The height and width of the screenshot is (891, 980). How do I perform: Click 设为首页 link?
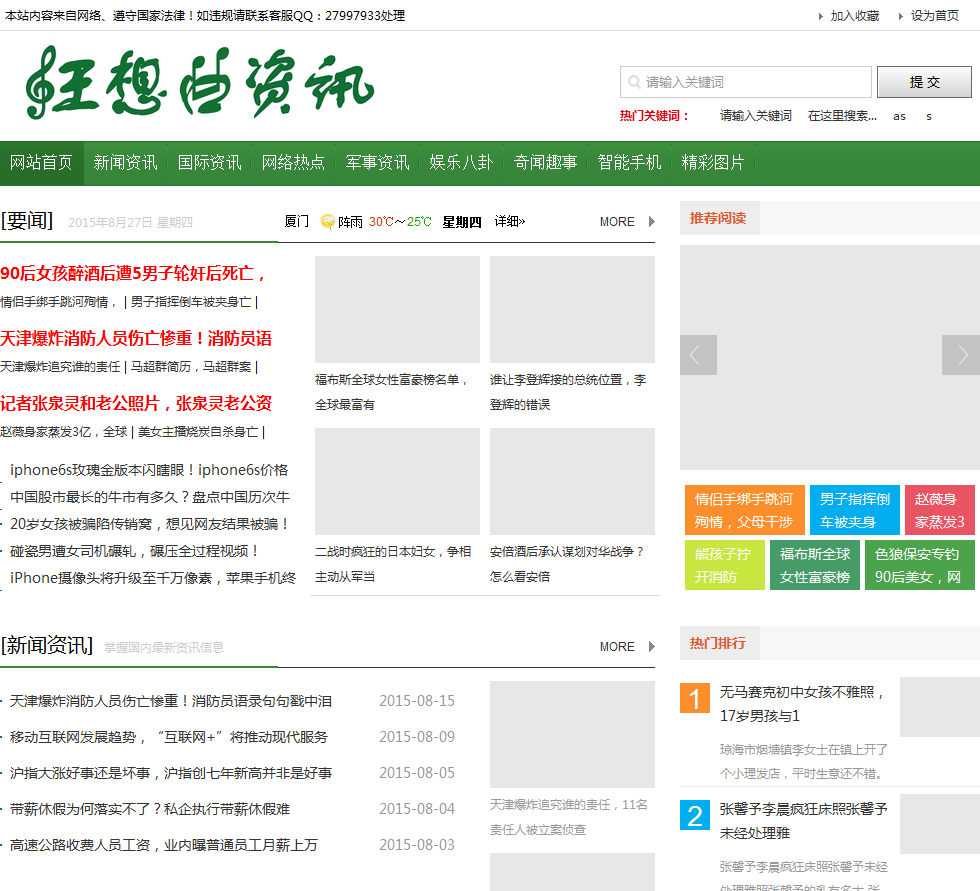[x=934, y=16]
